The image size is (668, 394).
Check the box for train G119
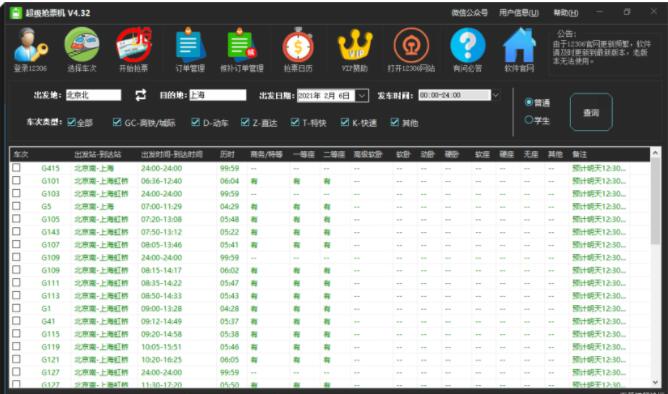click(16, 347)
